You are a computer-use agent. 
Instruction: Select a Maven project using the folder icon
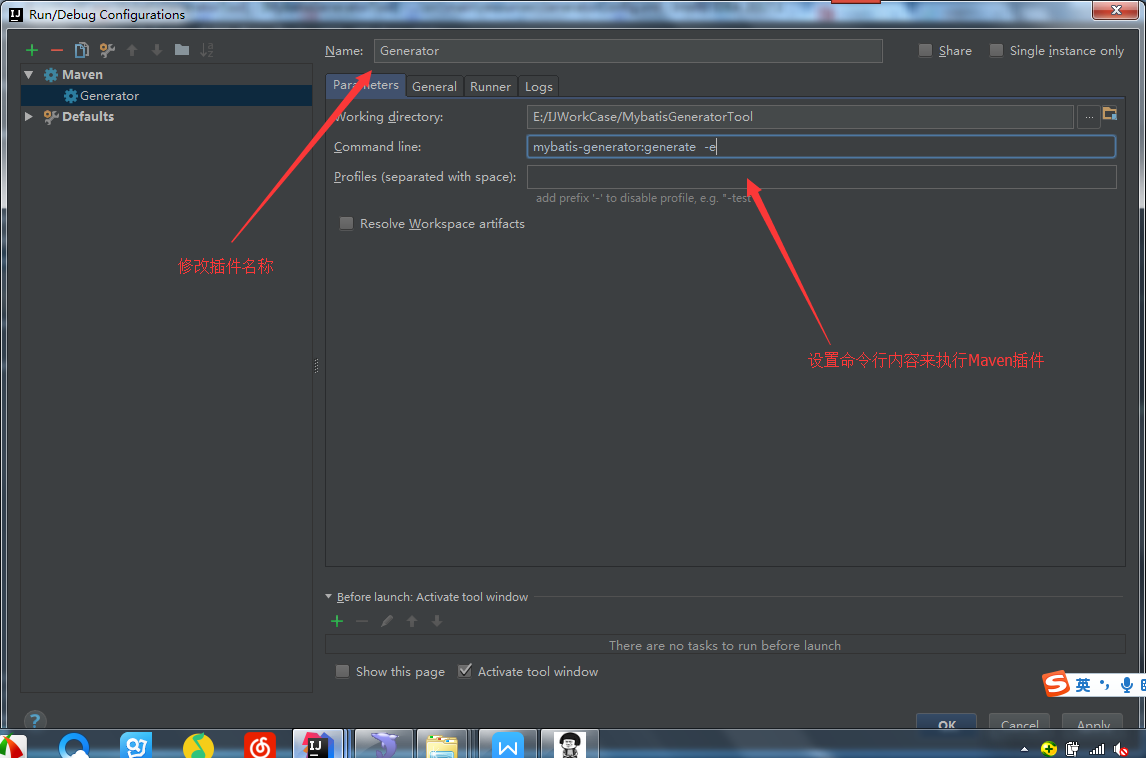coord(1109,113)
